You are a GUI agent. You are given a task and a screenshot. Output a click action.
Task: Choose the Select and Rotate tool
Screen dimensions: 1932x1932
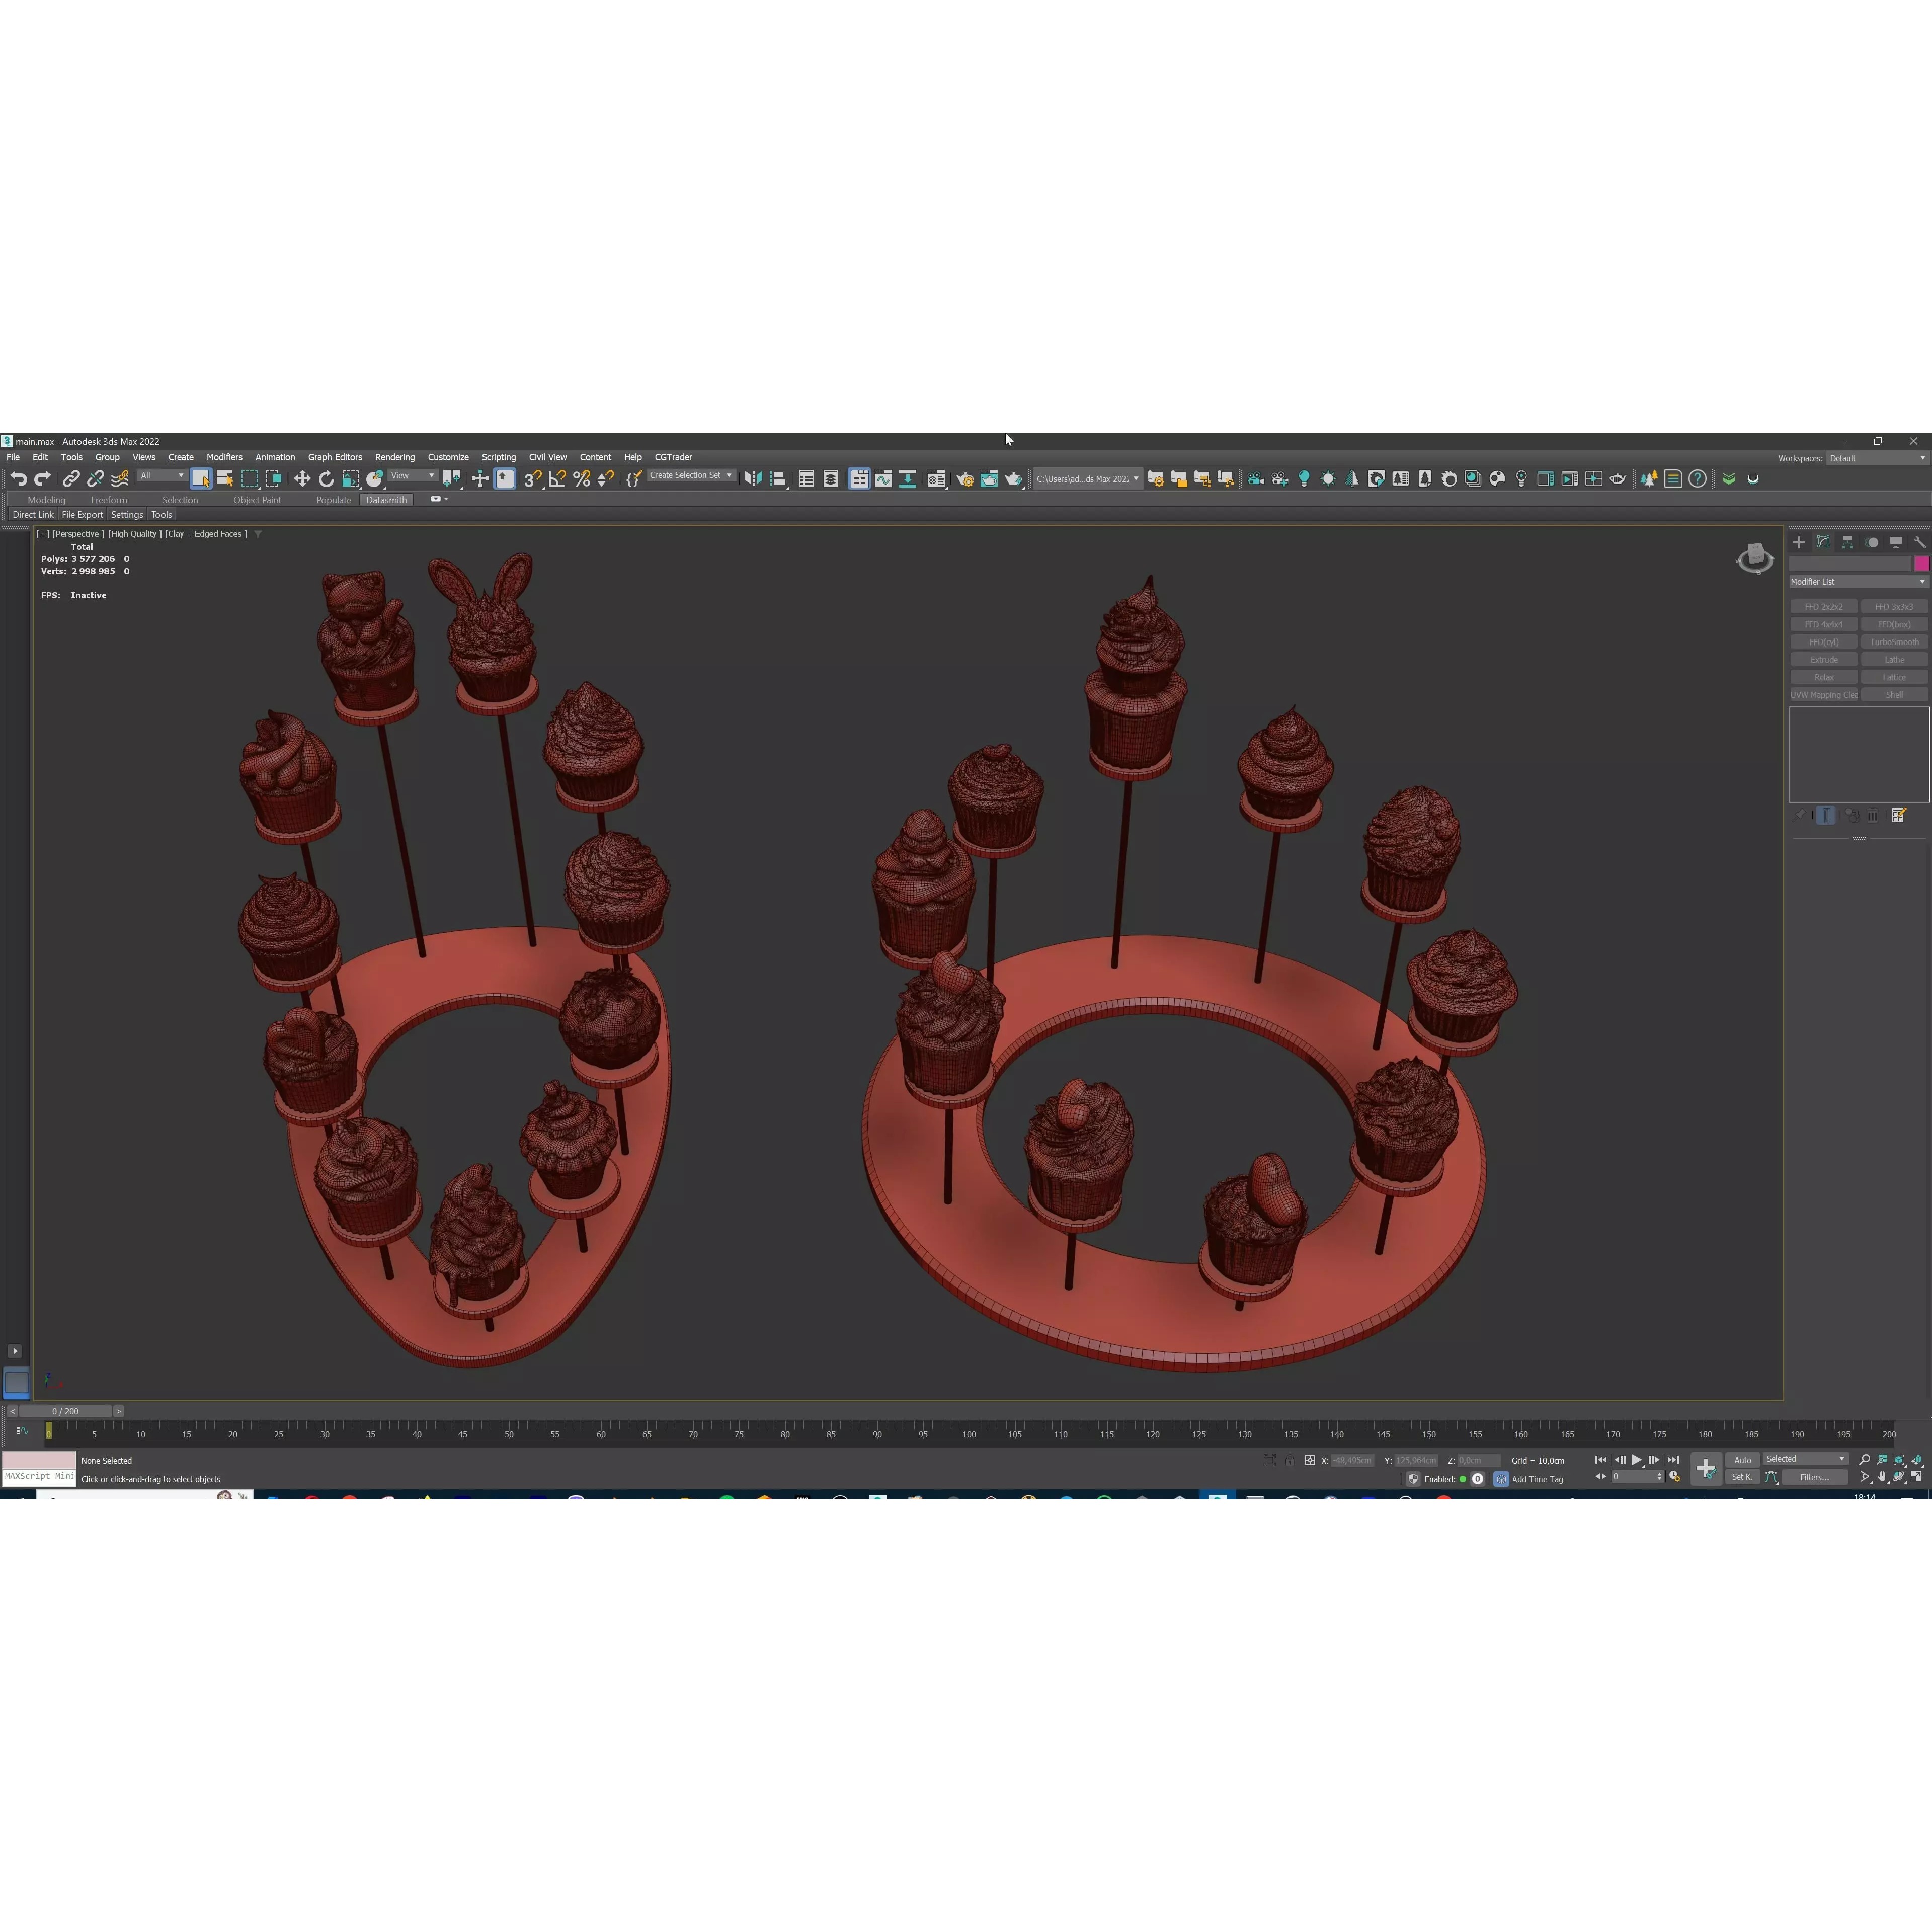(x=326, y=479)
